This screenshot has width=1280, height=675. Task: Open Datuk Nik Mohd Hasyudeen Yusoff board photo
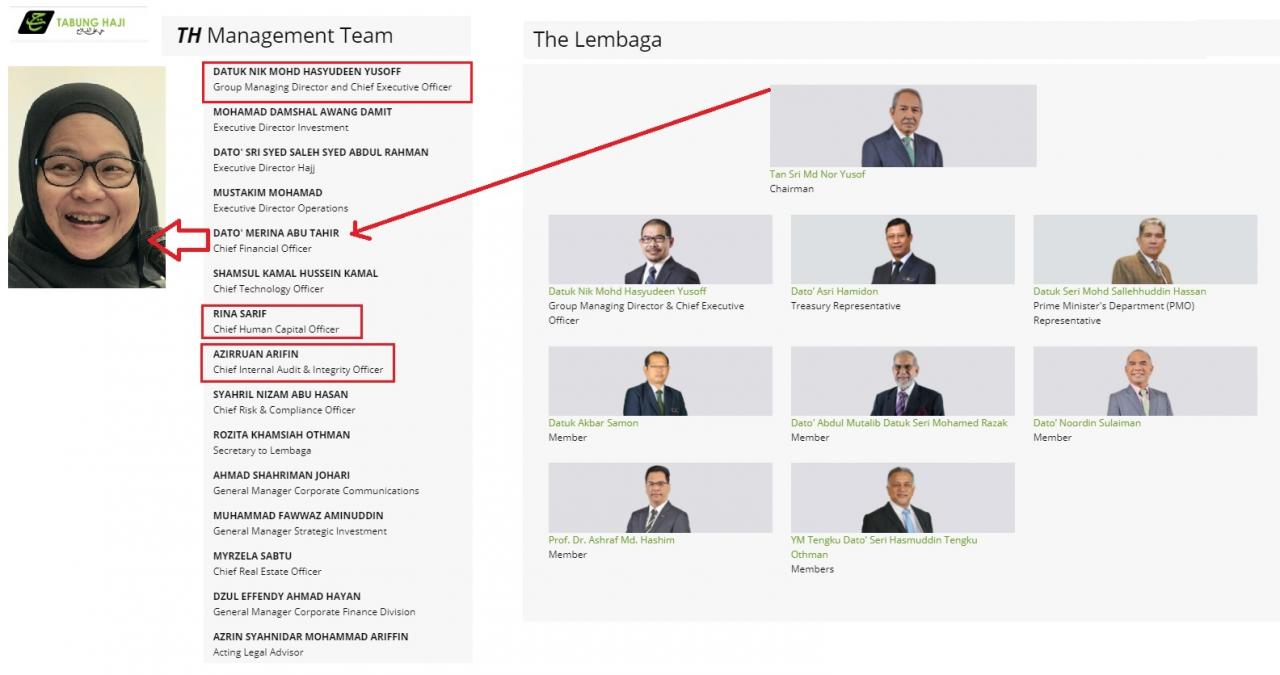pyautogui.click(x=660, y=249)
